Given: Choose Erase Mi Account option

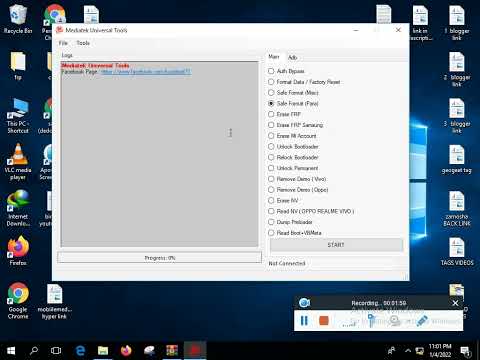Looking at the screenshot, I should 271,136.
